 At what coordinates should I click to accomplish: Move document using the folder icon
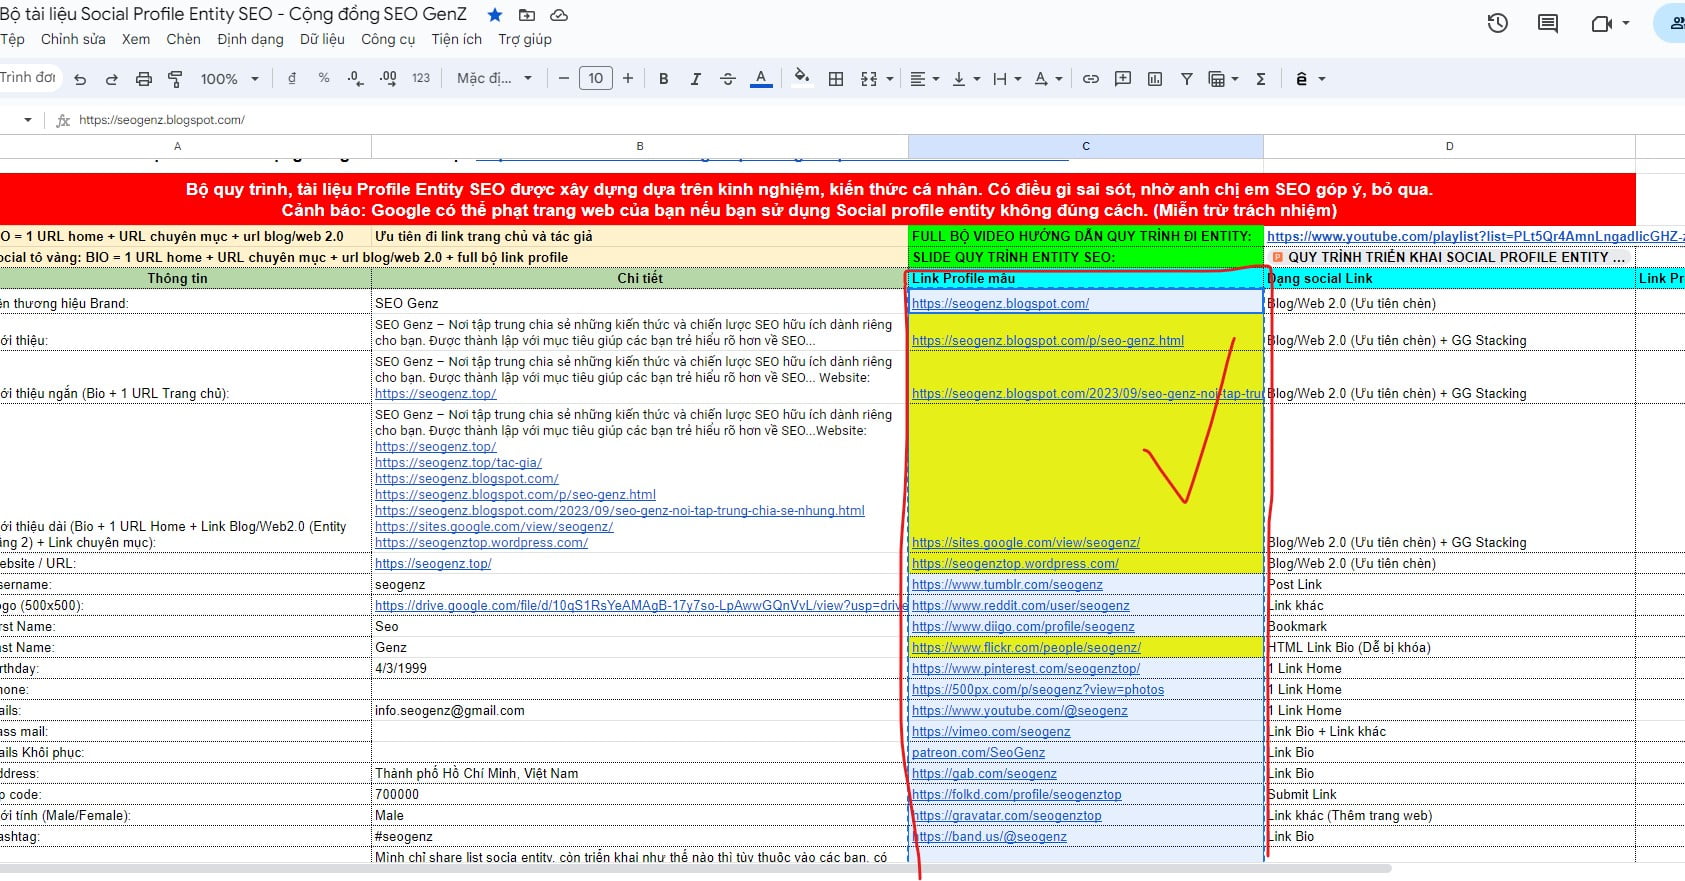pyautogui.click(x=527, y=15)
